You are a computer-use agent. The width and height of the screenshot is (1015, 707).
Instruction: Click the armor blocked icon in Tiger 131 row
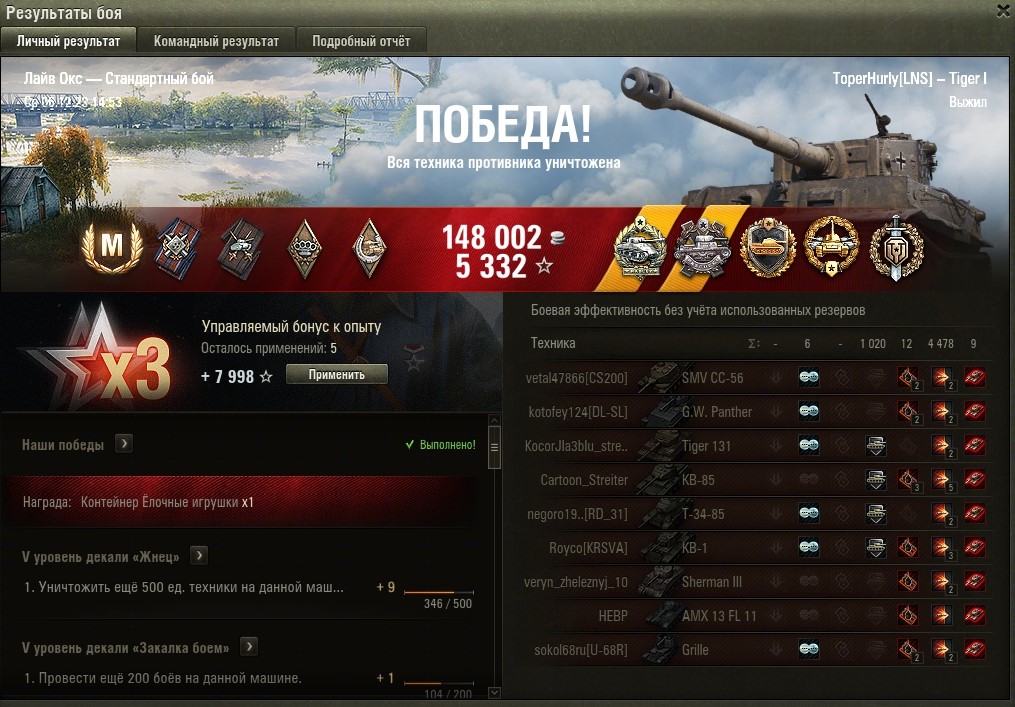click(876, 445)
